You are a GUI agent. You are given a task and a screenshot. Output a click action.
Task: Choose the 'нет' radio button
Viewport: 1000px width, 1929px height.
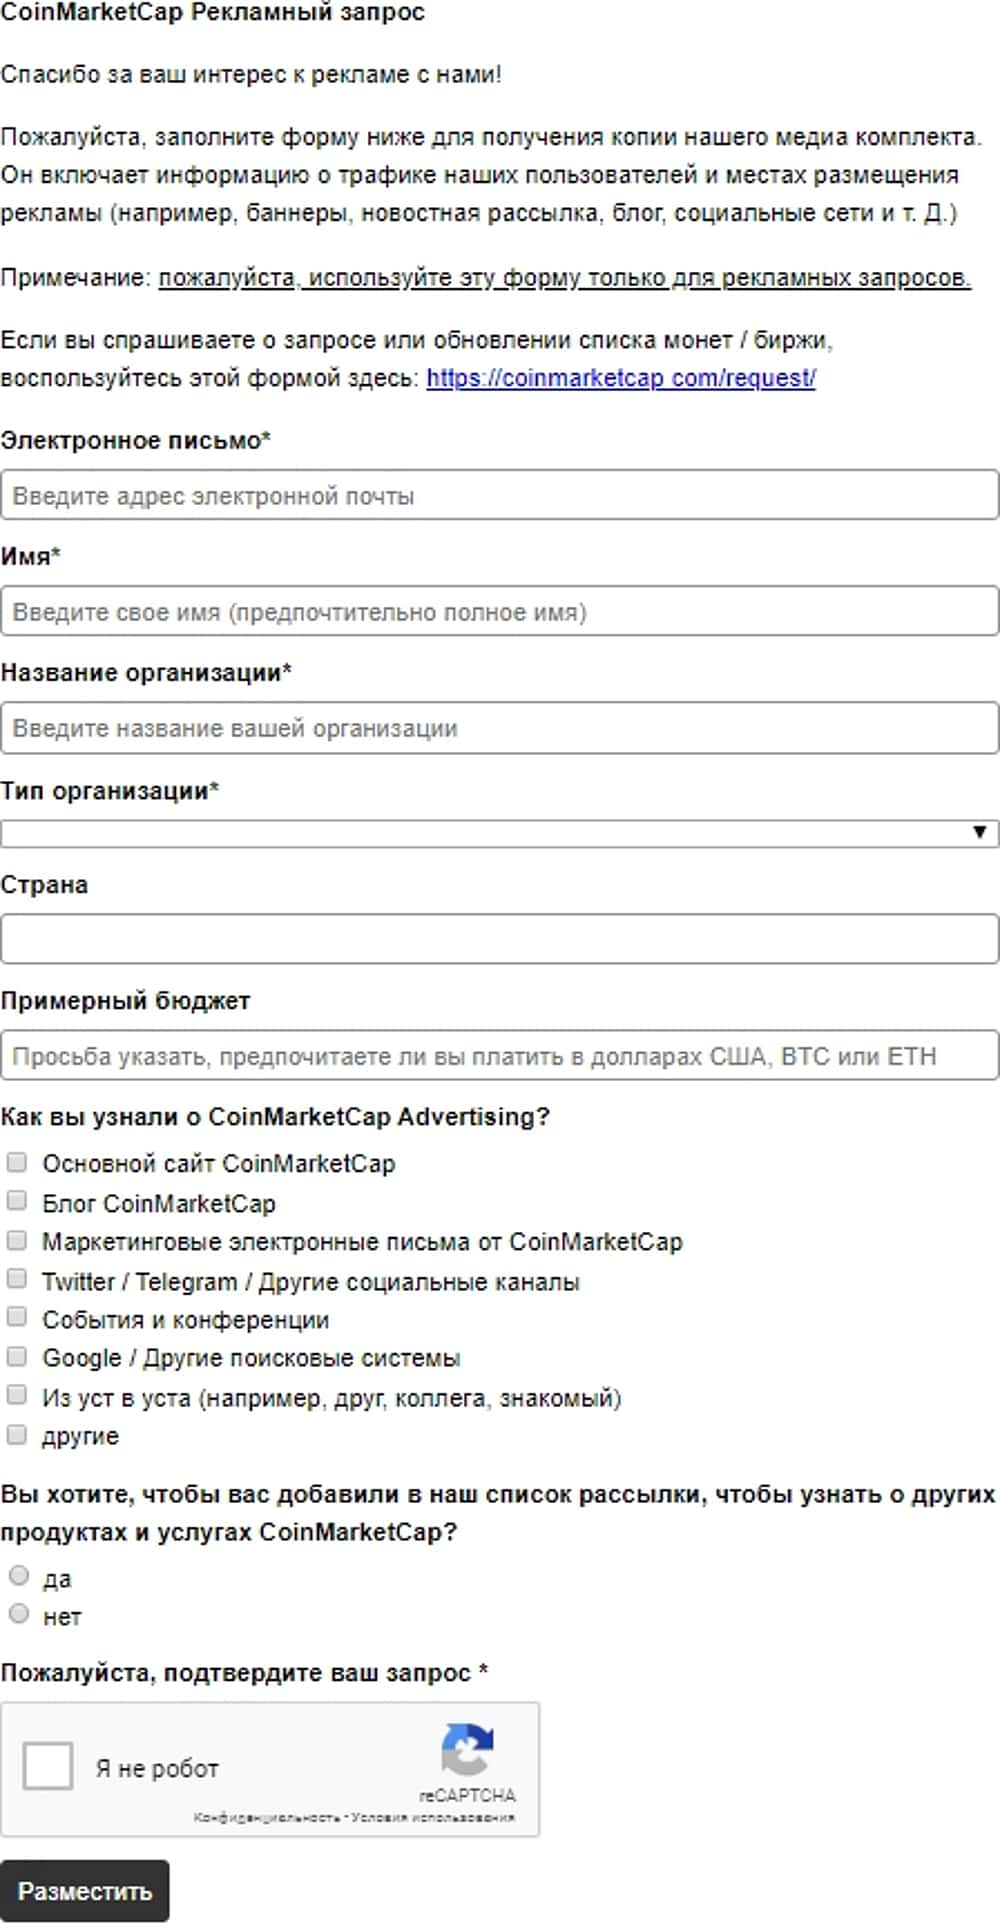pos(19,1614)
